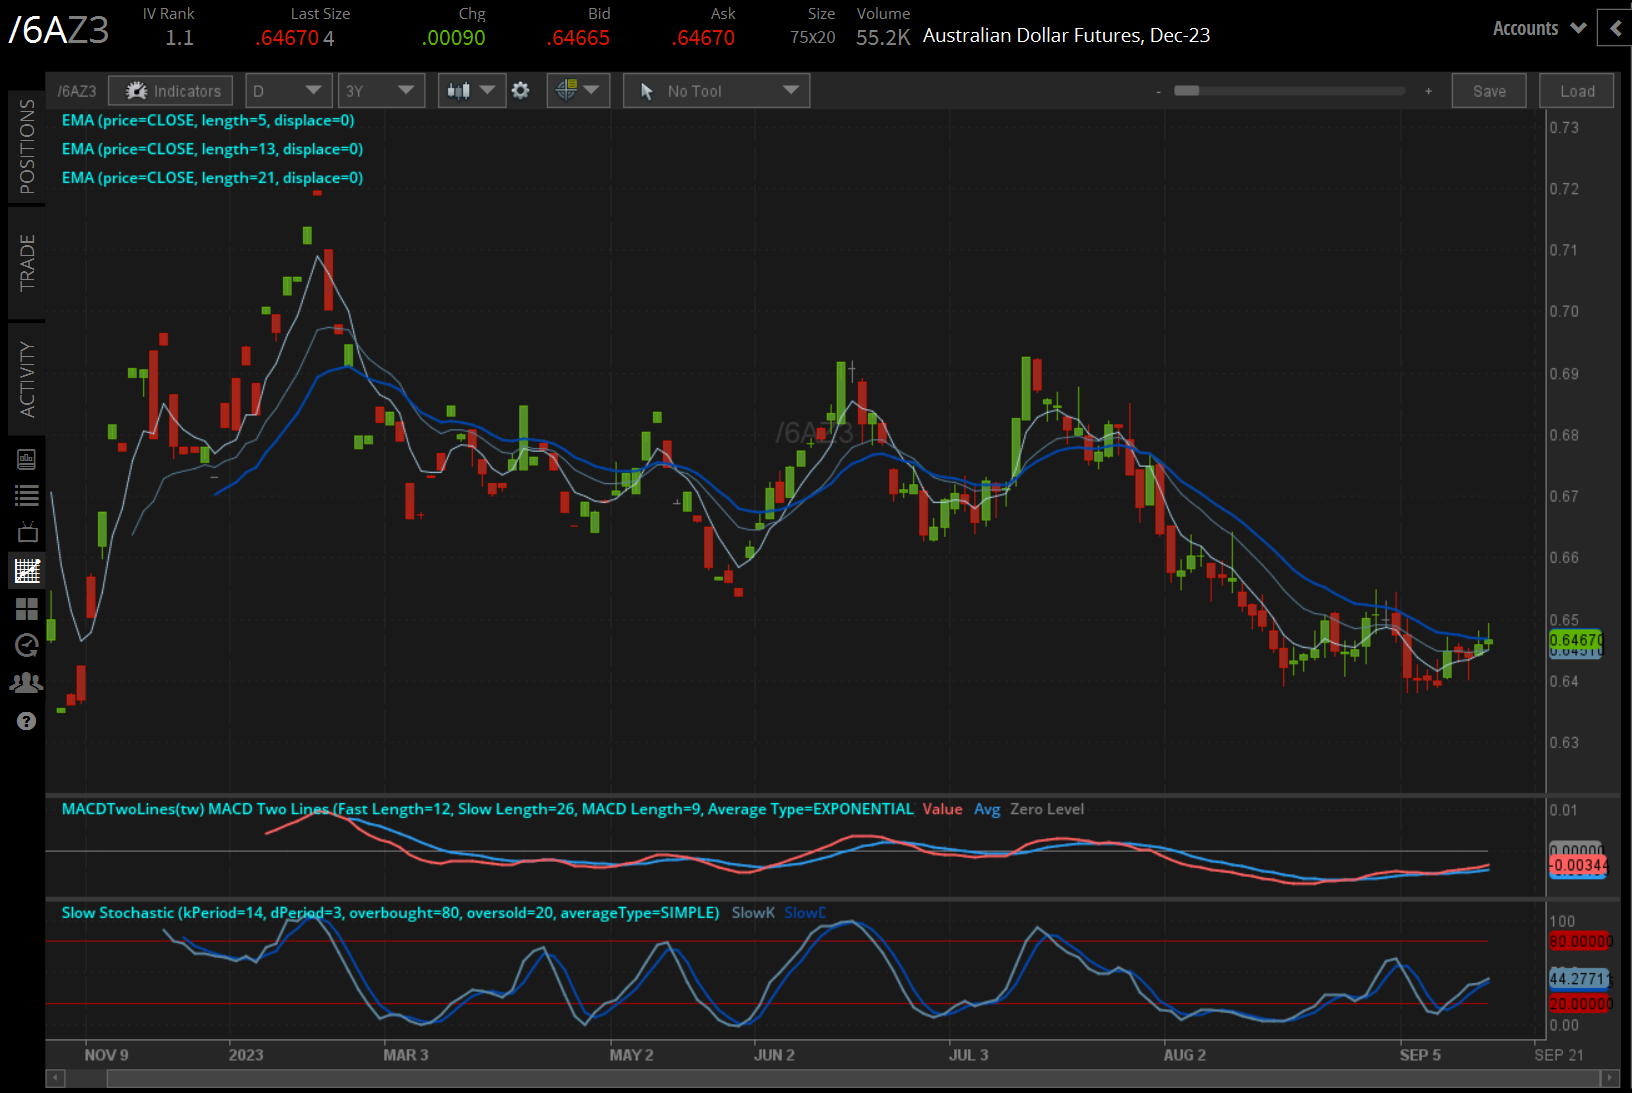
Task: Open the people community sidebar icon
Action: pos(27,683)
